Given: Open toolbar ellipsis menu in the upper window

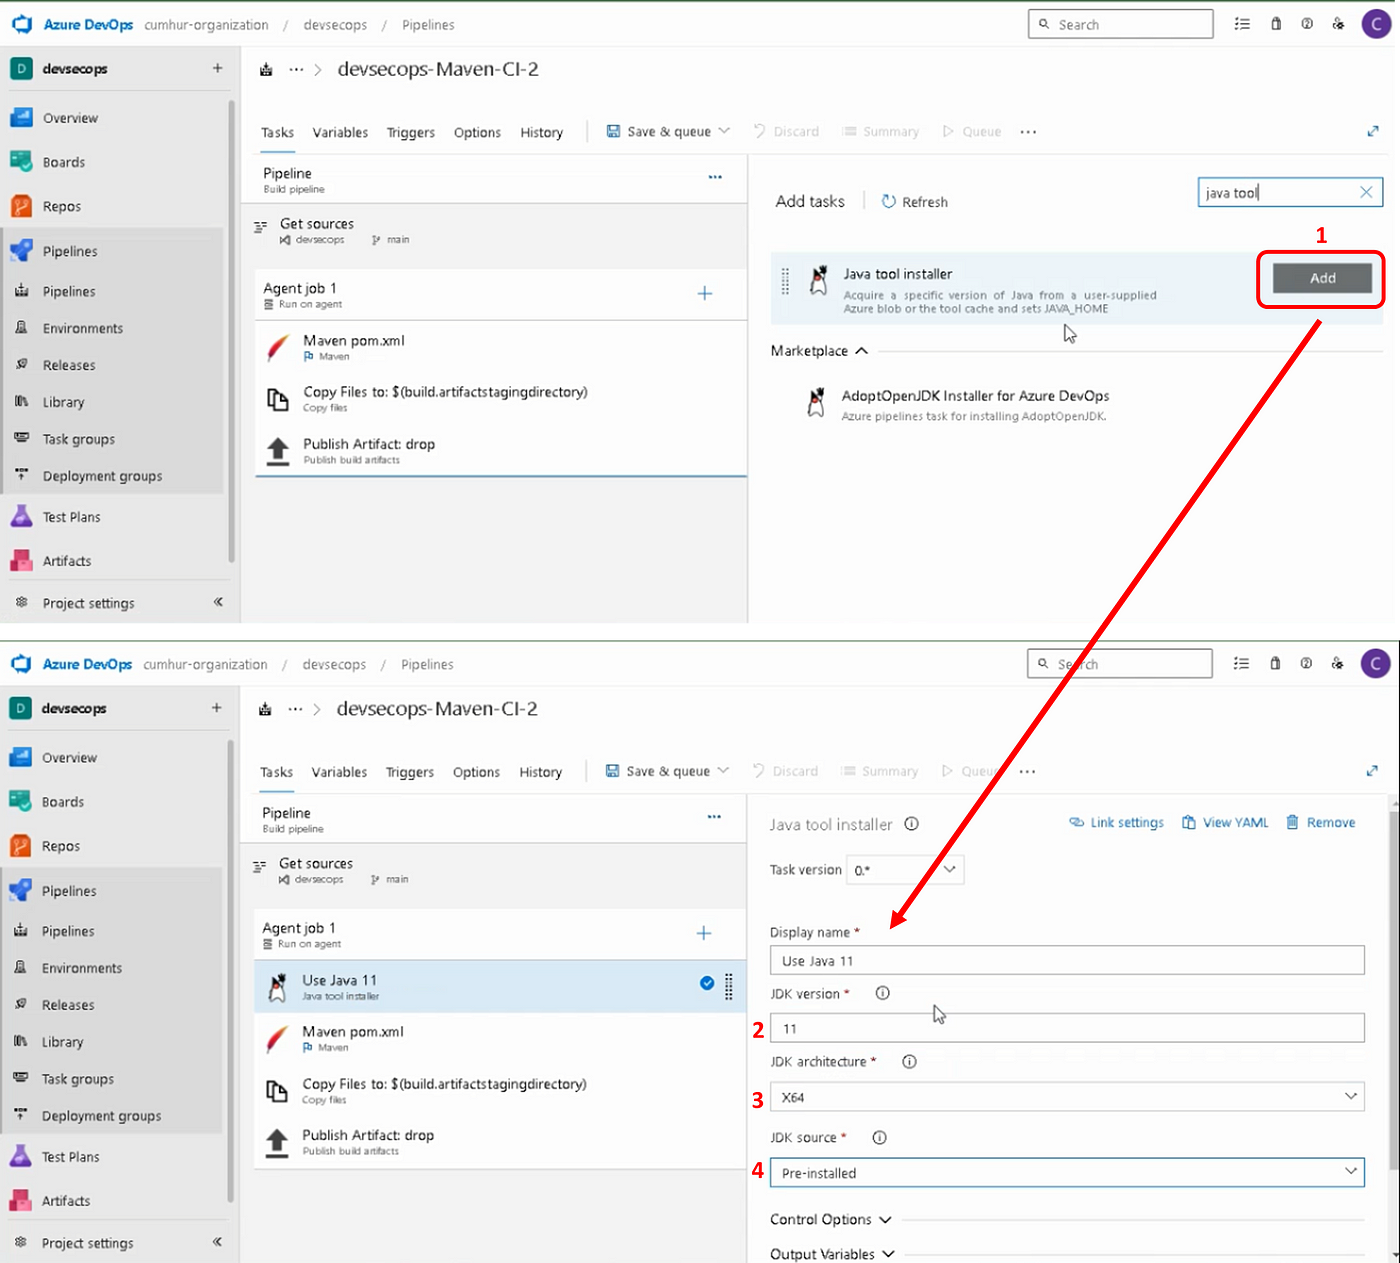Looking at the screenshot, I should click(x=1028, y=132).
